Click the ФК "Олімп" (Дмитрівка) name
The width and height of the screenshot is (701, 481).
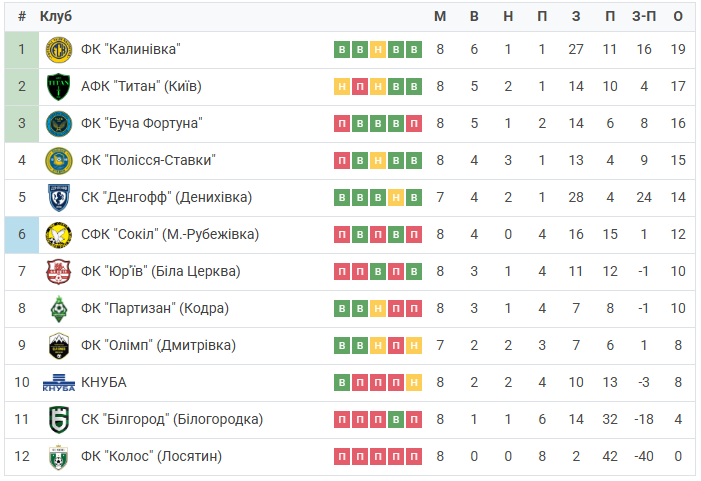158,346
